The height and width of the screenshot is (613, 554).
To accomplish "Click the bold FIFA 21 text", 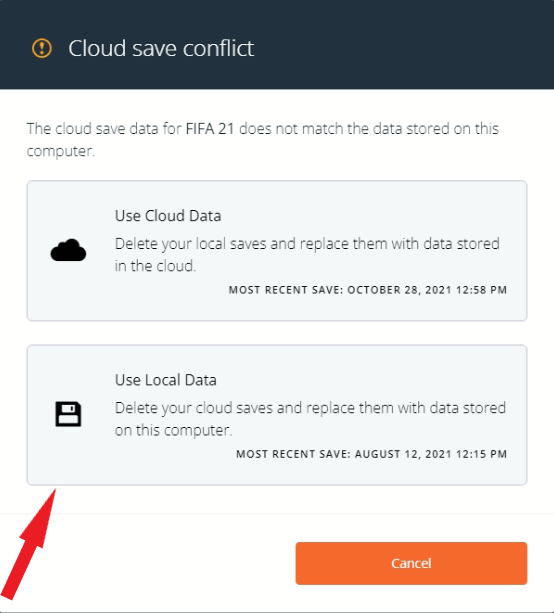I will point(210,129).
